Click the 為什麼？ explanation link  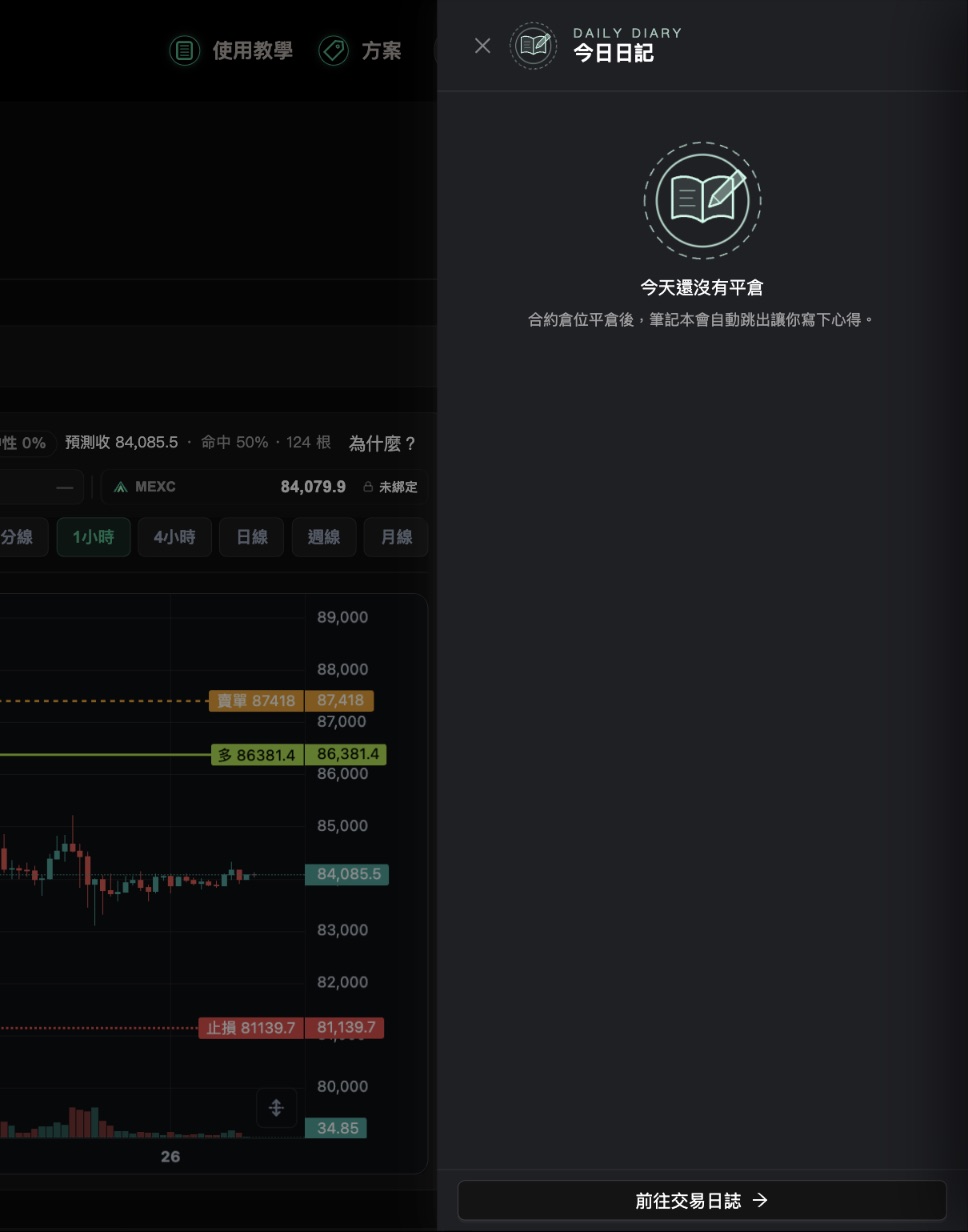click(x=382, y=443)
